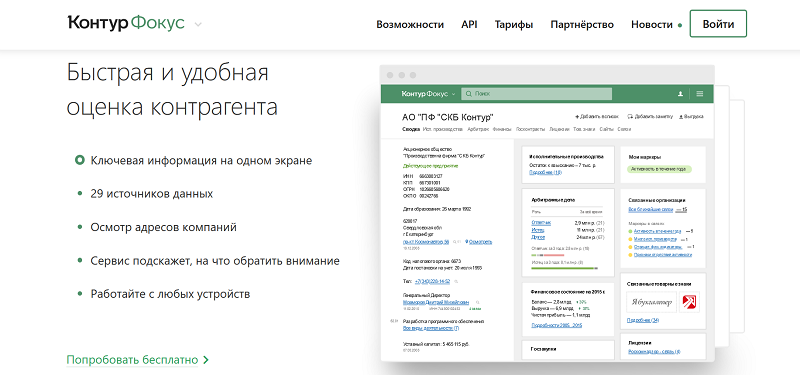The width and height of the screenshot is (800, 375).
Task: Switch to the Исп. производства tab
Action: pyautogui.click(x=443, y=130)
